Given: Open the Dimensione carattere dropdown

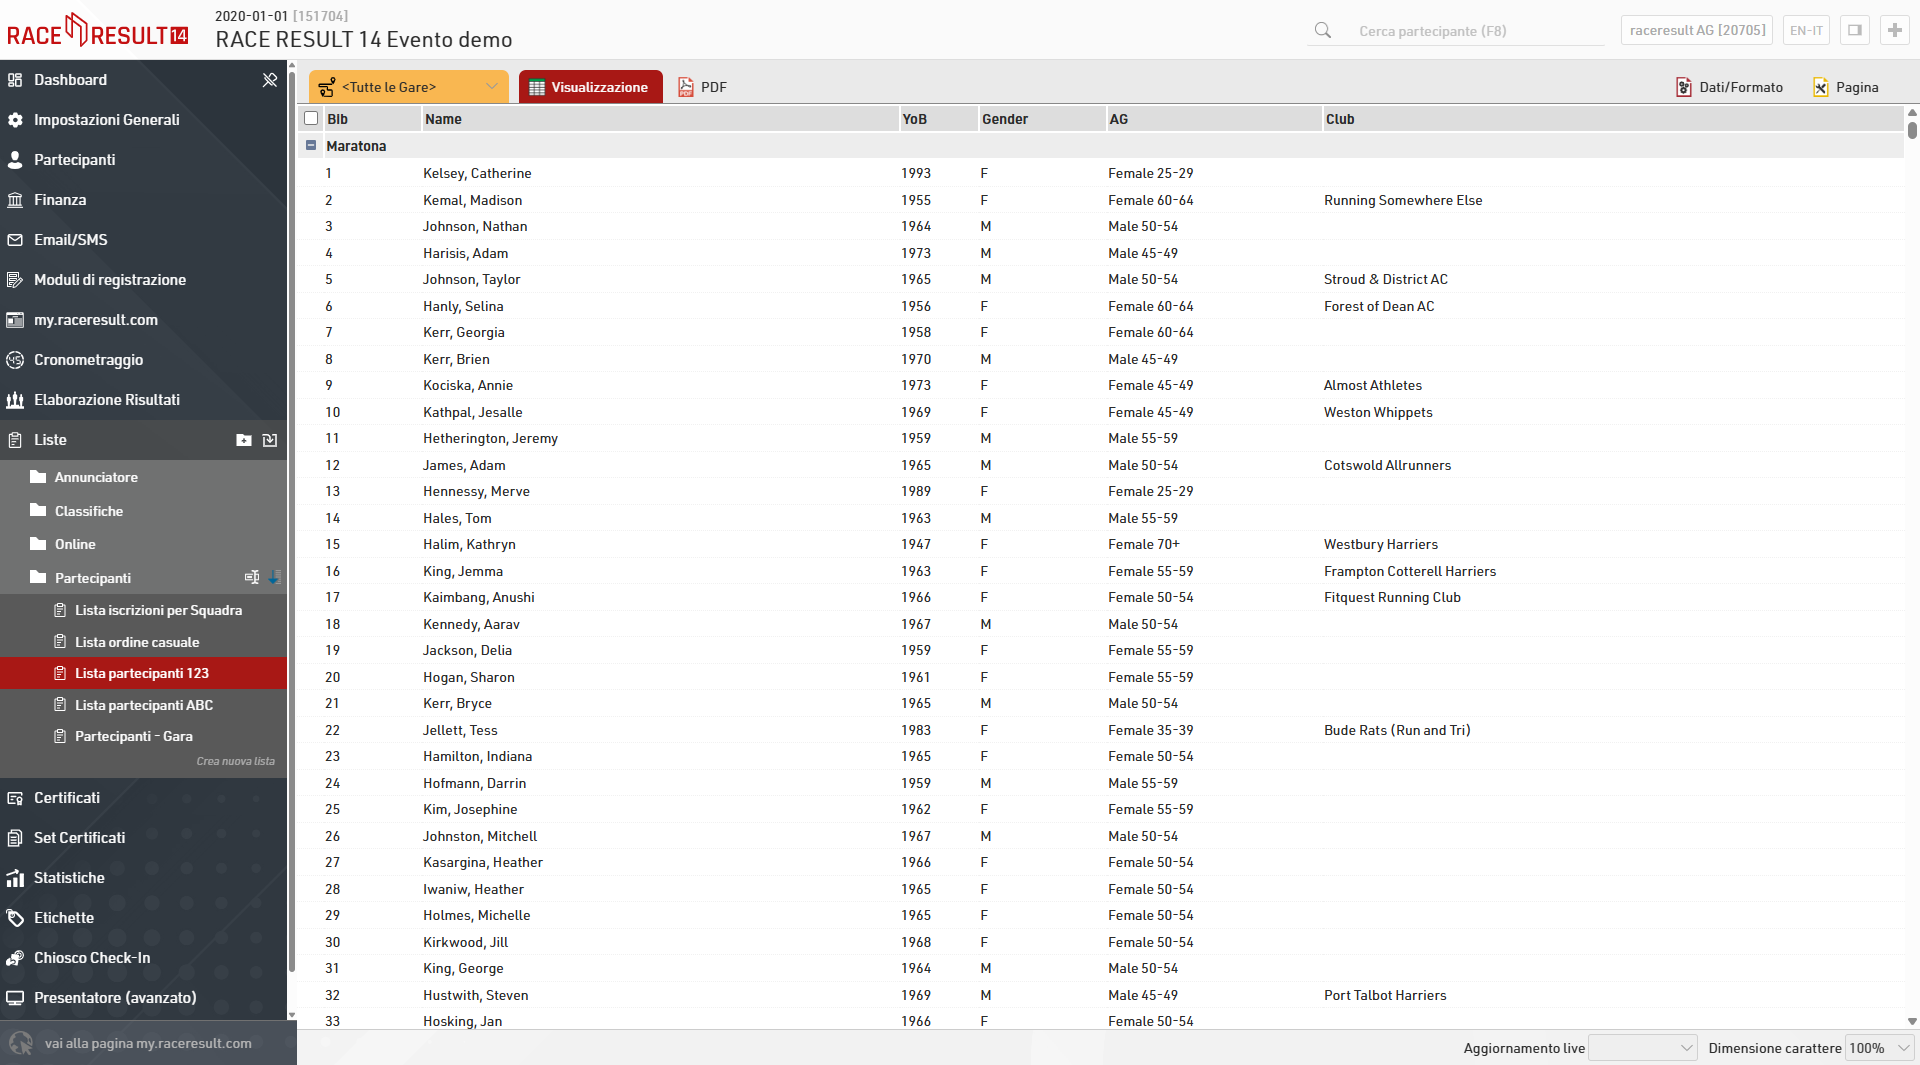Looking at the screenshot, I should [x=1878, y=1048].
